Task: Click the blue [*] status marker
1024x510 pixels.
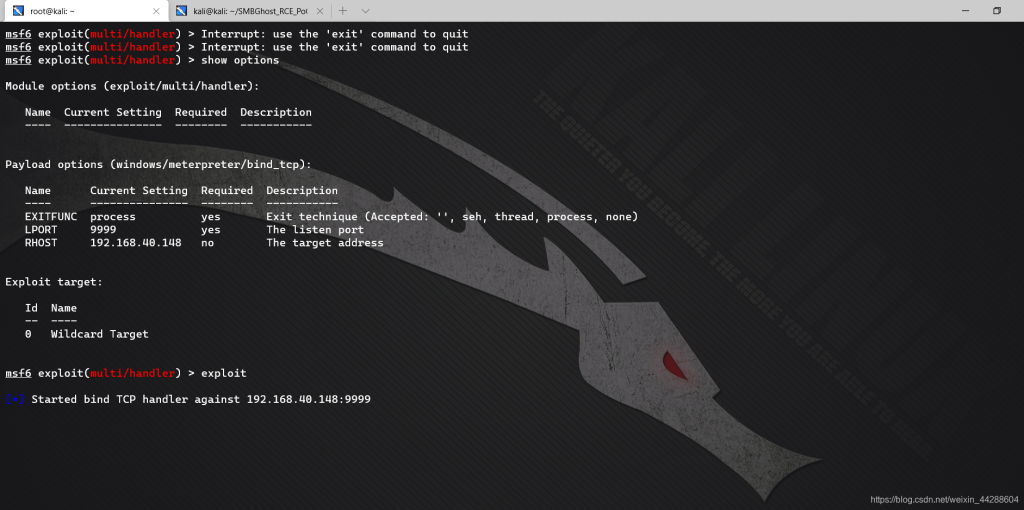Action: [15, 399]
